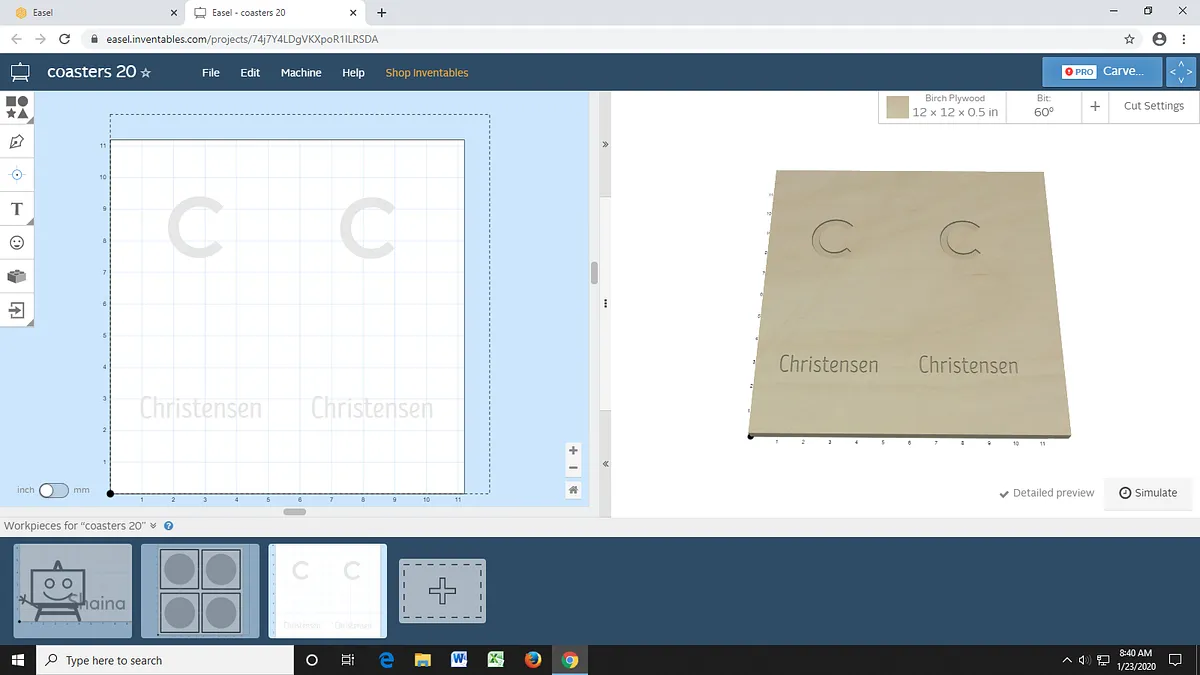This screenshot has height=675, width=1200.
Task: Open the Machine menu
Action: (x=301, y=73)
